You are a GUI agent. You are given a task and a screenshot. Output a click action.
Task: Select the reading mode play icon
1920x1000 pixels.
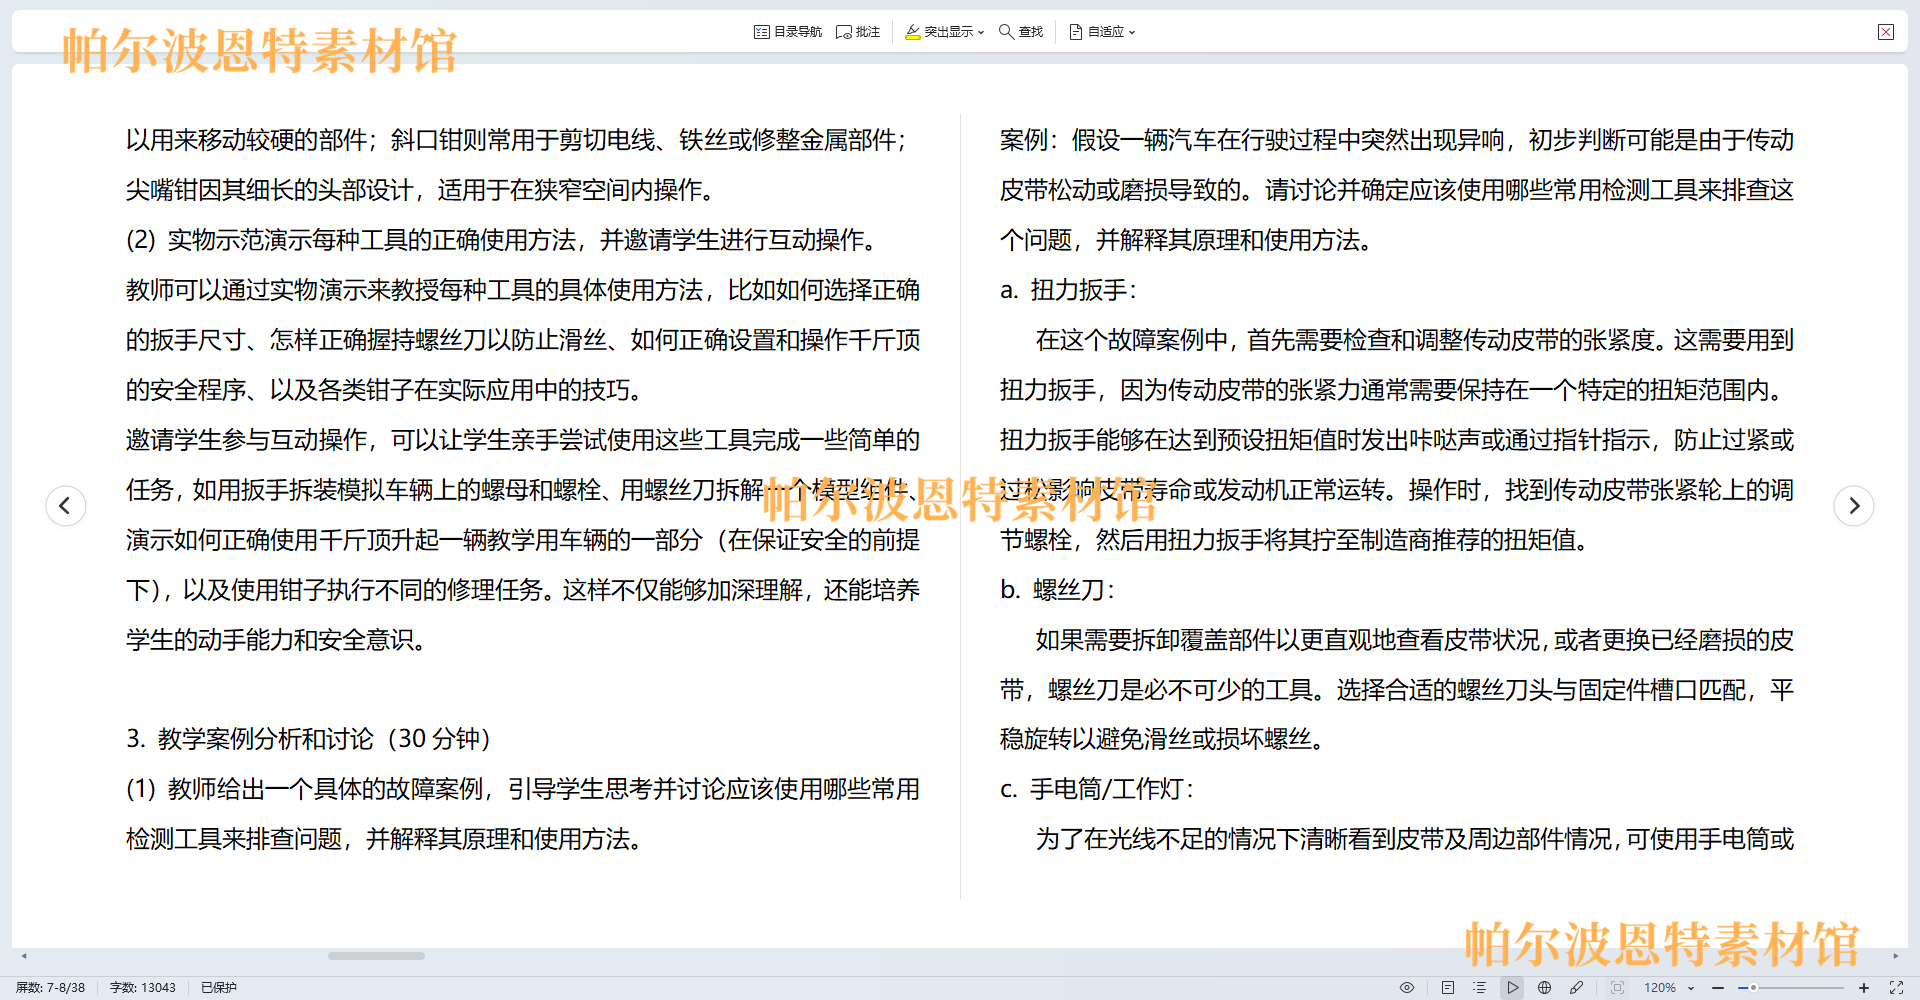point(1513,987)
